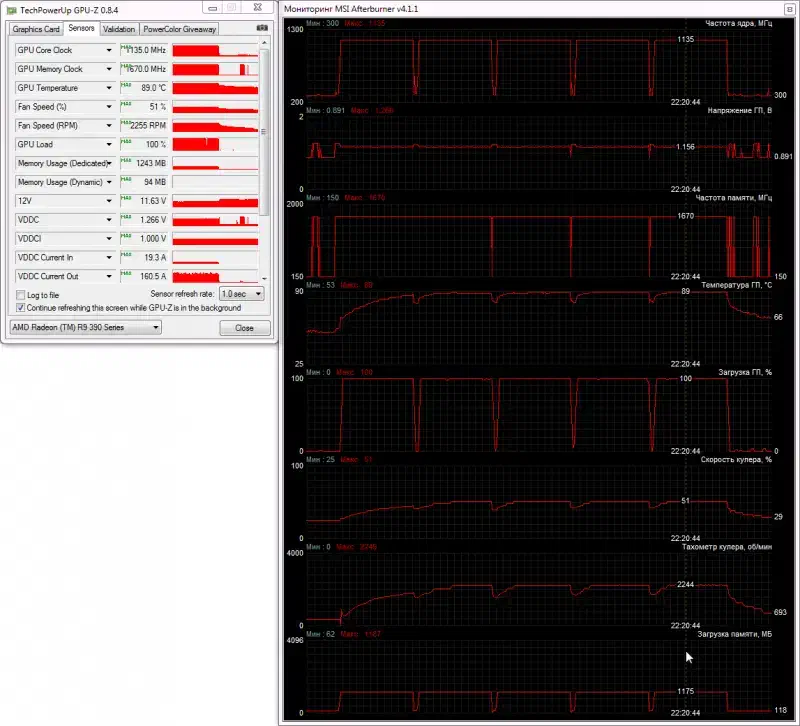This screenshot has width=800, height=726.
Task: Expand the GPU Temperature sensor dropdown
Action: coord(108,88)
